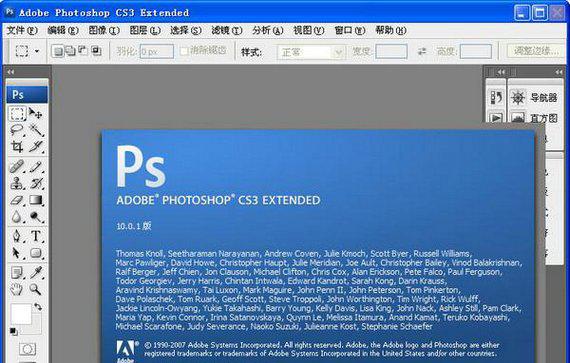Select the Crop tool
The width and height of the screenshot is (570, 363).
point(17,146)
